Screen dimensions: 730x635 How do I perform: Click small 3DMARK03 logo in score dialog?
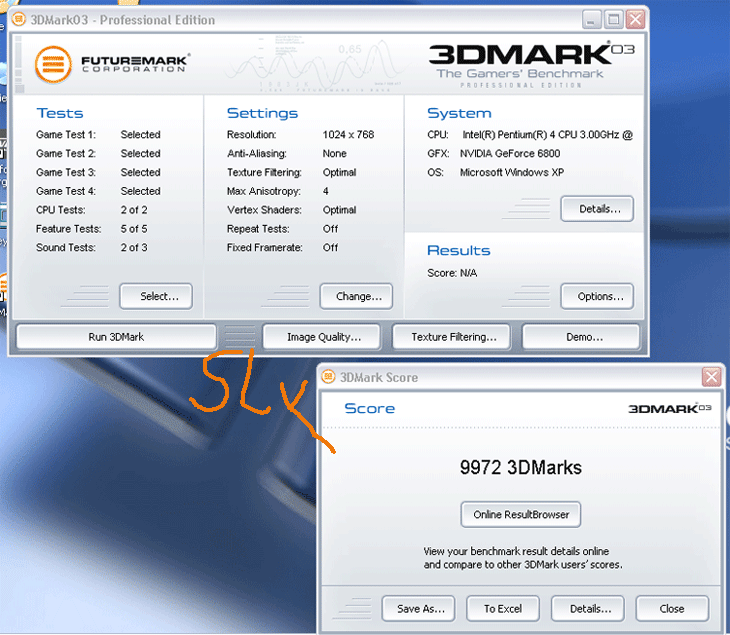coord(669,408)
